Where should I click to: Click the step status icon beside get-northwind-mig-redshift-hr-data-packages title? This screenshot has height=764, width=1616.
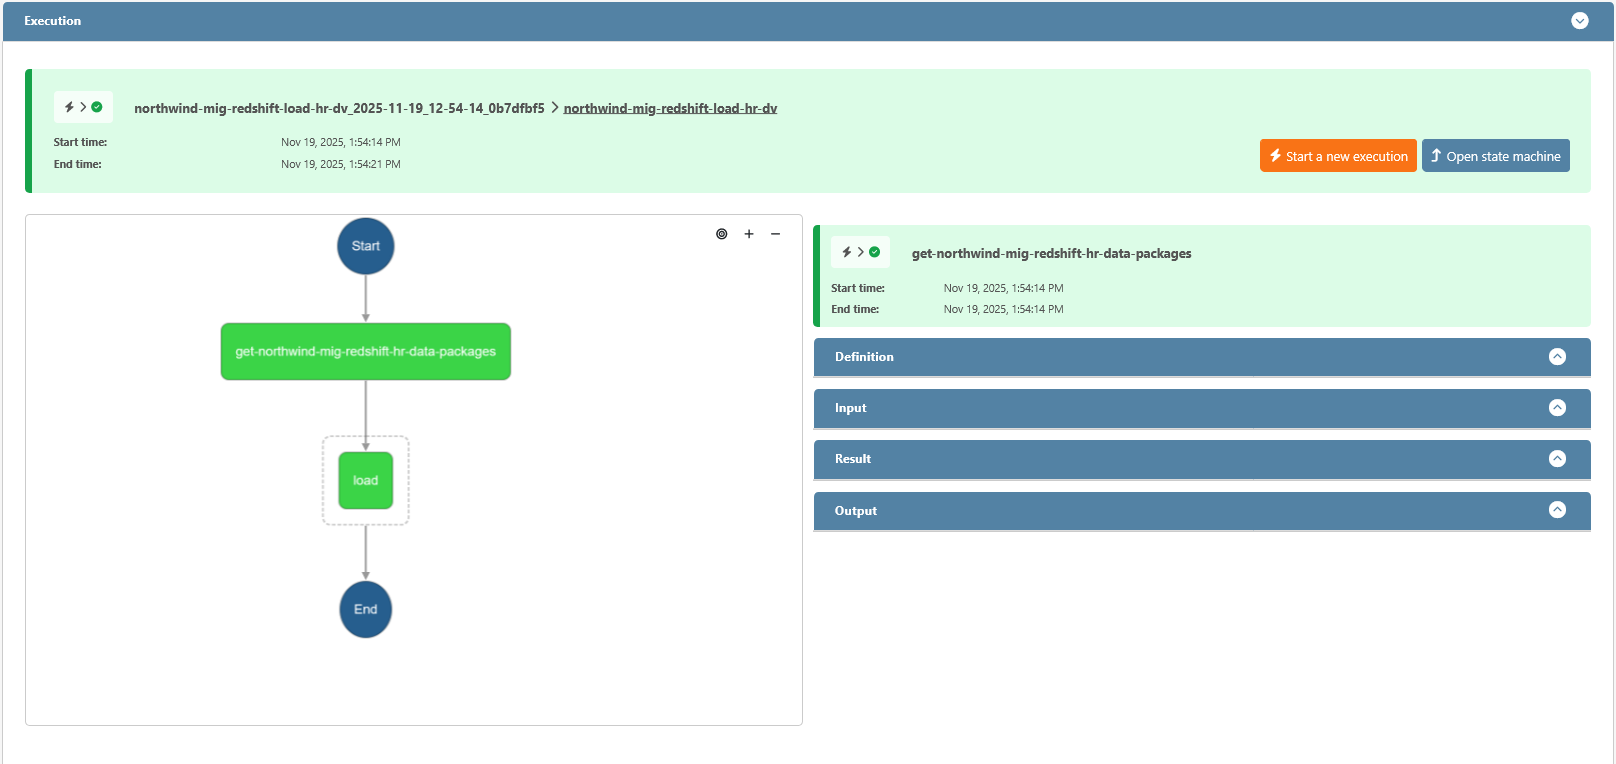[x=860, y=252]
